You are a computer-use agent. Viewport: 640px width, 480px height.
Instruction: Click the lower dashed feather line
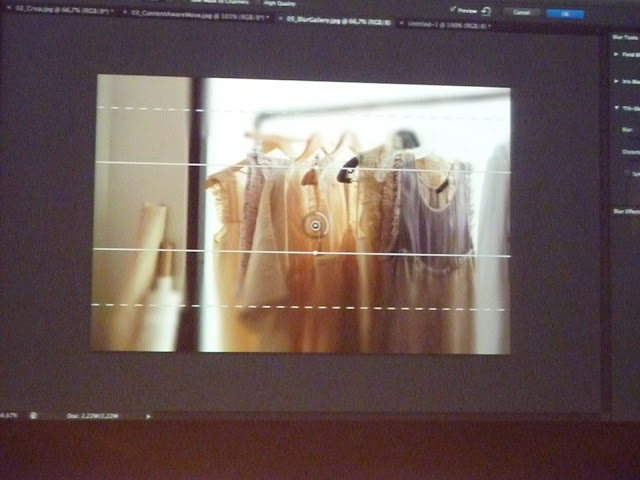pos(298,307)
